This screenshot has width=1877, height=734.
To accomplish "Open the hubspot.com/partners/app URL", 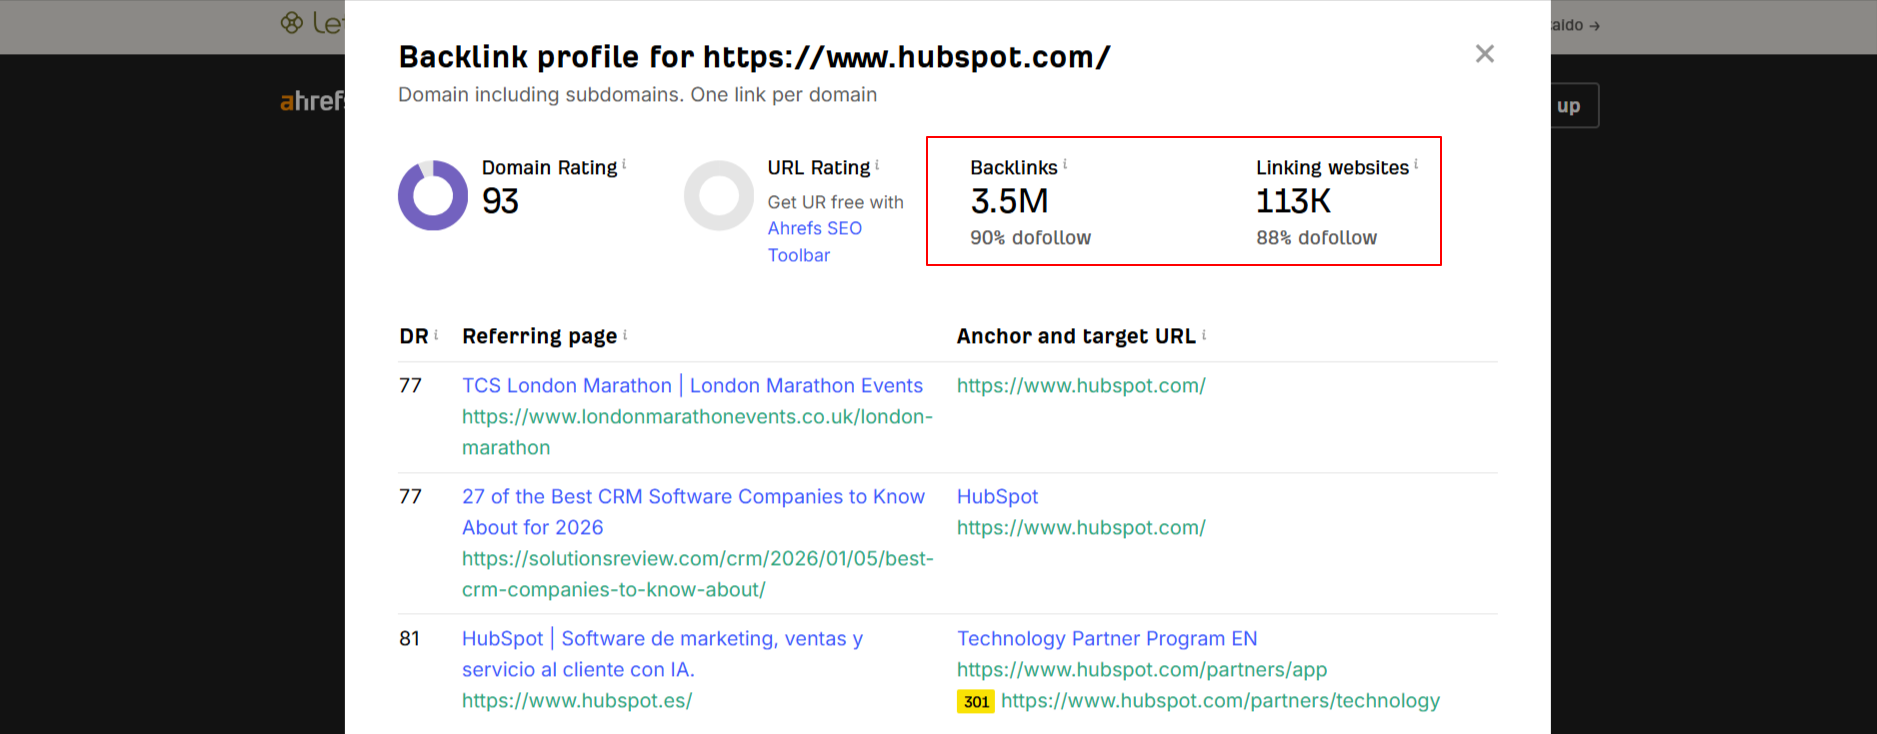I will 1142,669.
